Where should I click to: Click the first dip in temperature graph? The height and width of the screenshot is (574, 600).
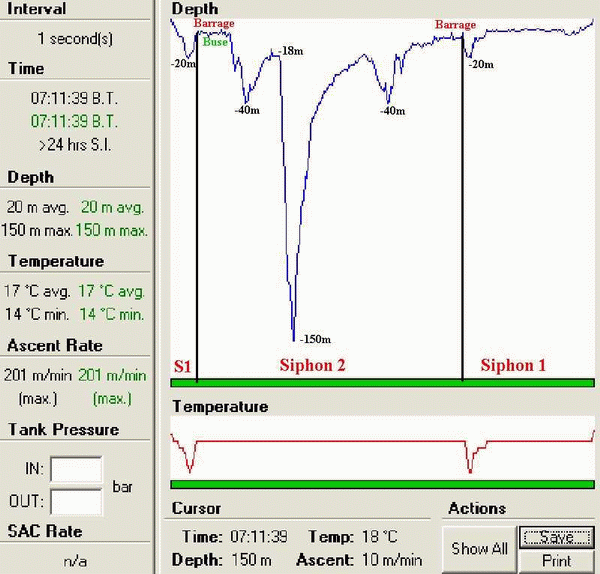pos(190,468)
